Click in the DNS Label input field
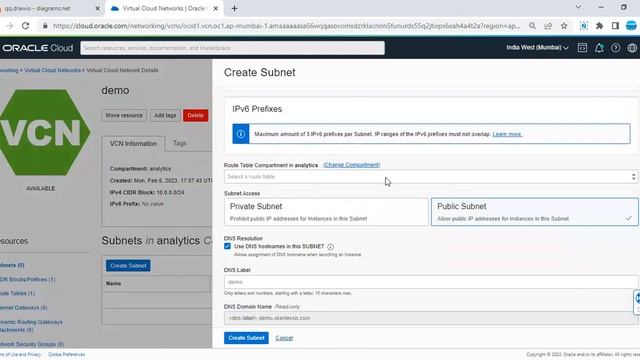 431,282
